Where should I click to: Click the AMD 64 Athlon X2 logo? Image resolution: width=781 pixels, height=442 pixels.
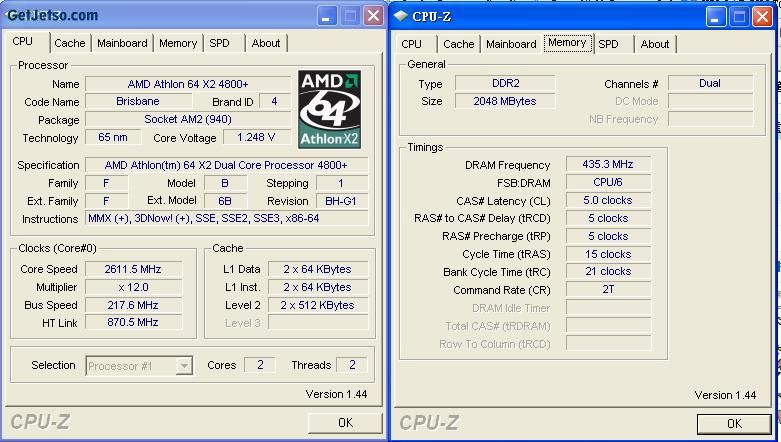[x=330, y=109]
